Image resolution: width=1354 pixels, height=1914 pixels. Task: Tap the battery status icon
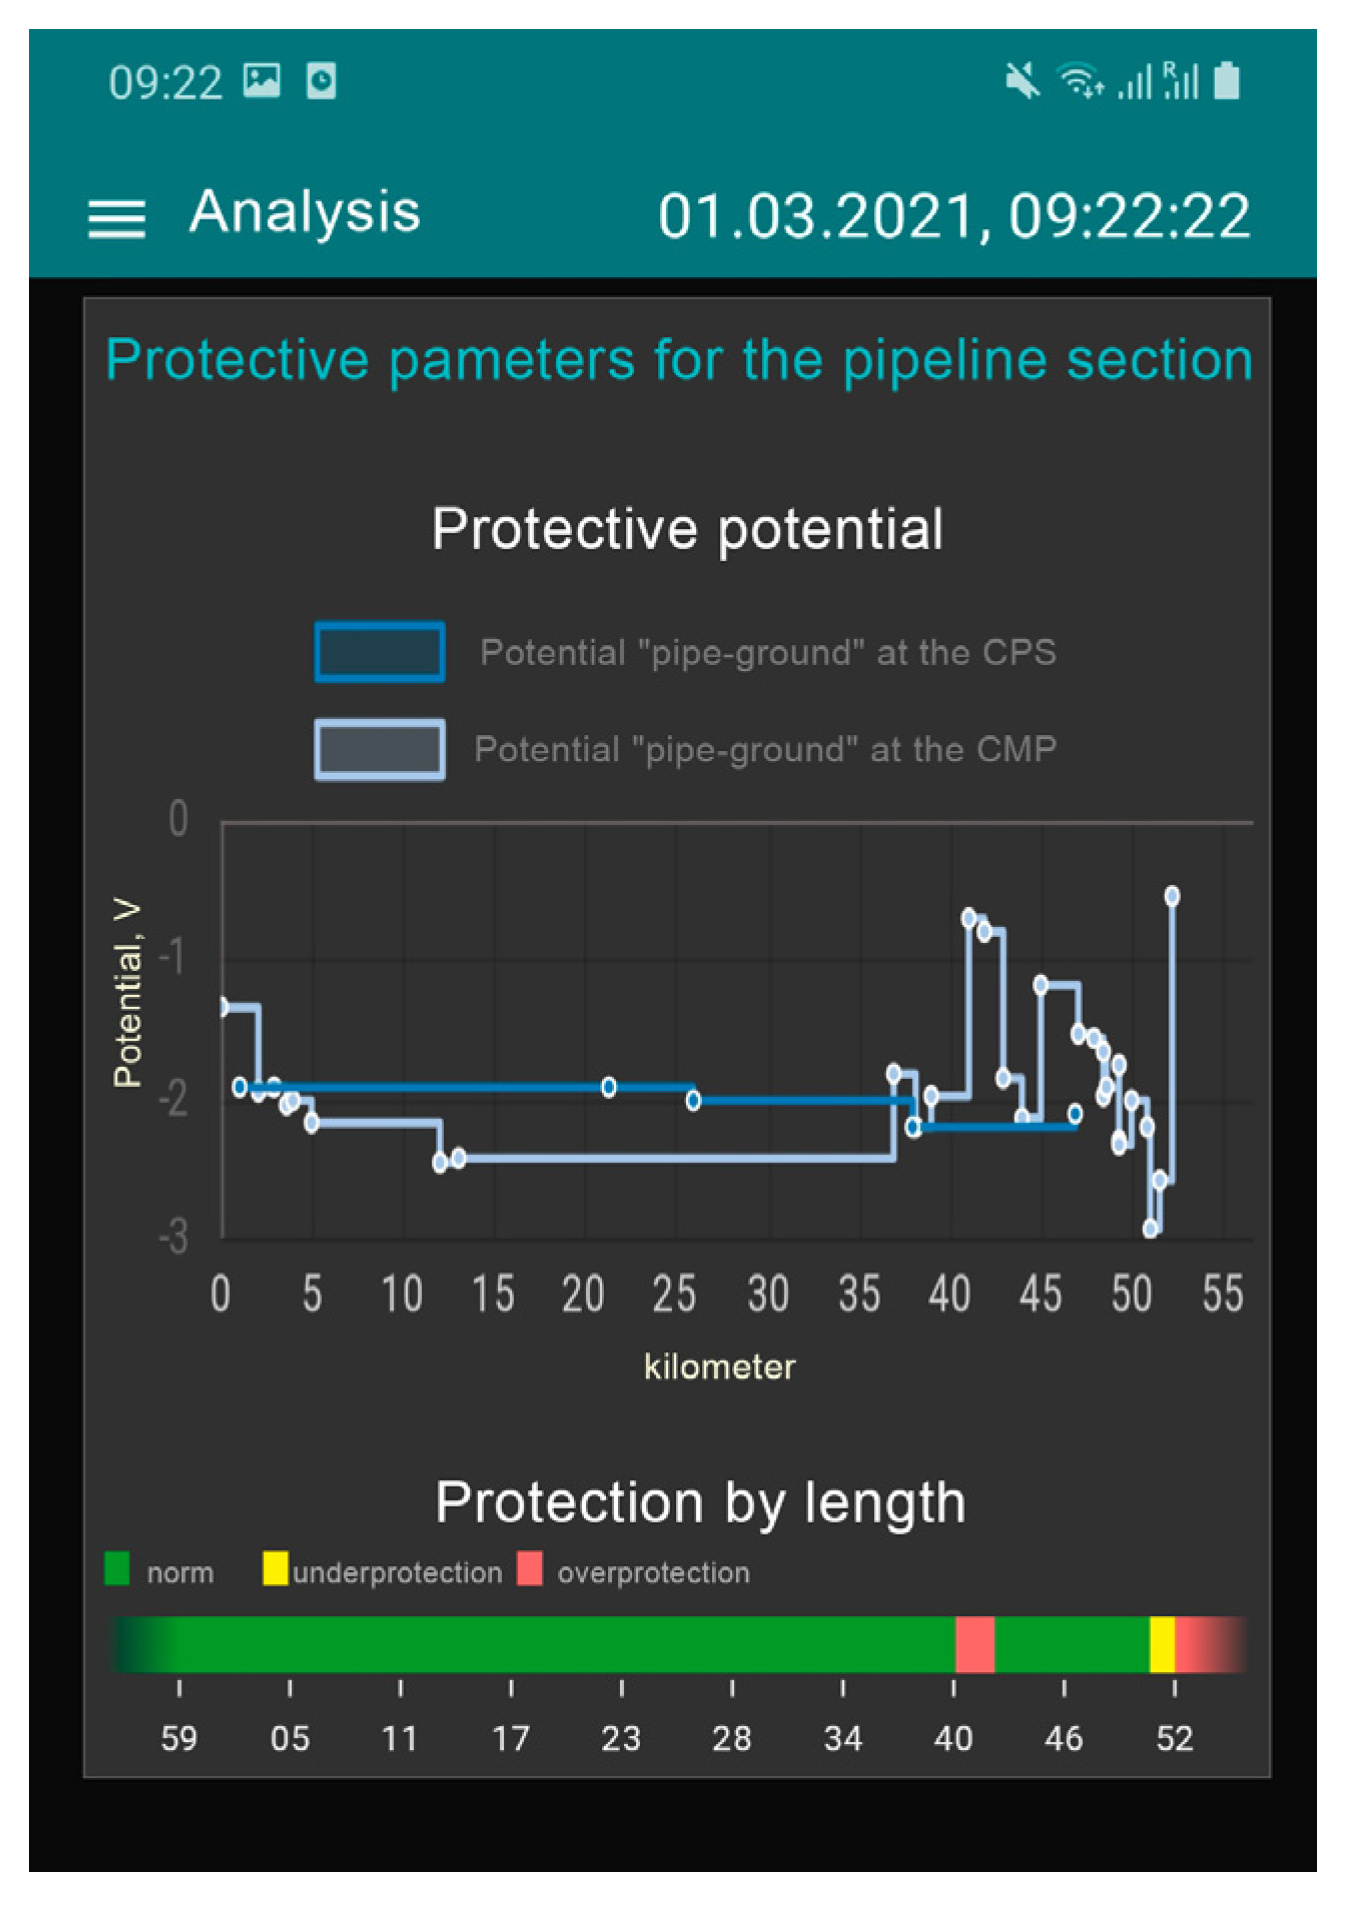(1227, 80)
